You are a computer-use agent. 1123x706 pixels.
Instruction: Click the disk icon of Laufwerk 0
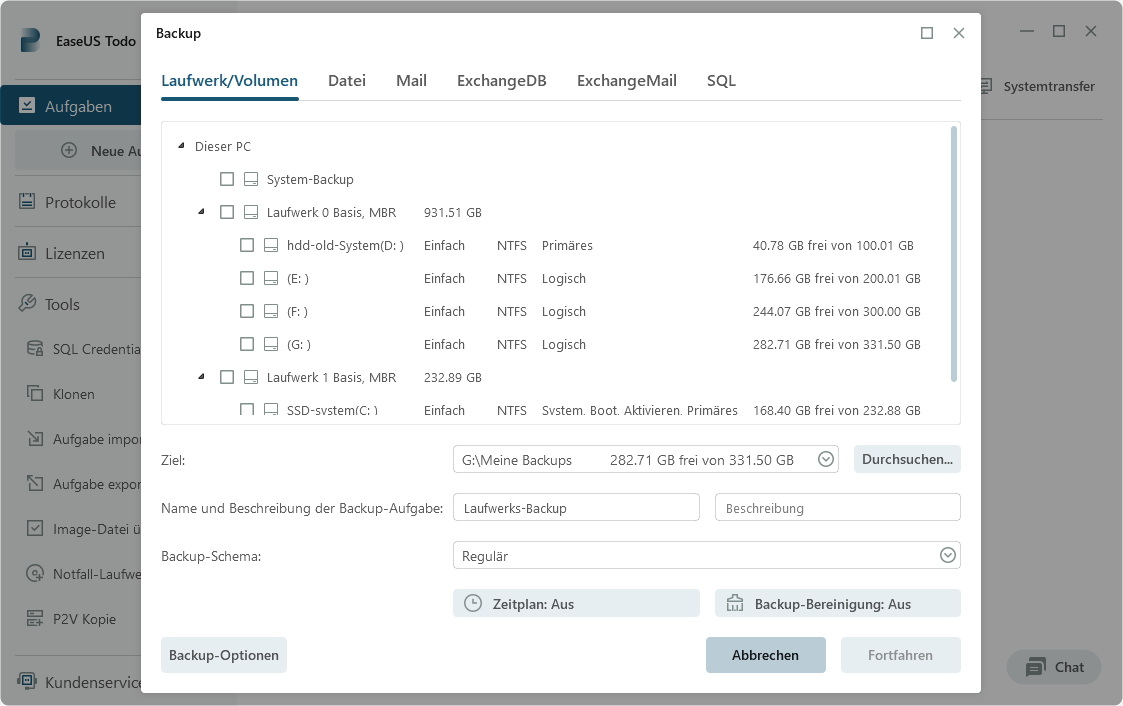point(251,212)
